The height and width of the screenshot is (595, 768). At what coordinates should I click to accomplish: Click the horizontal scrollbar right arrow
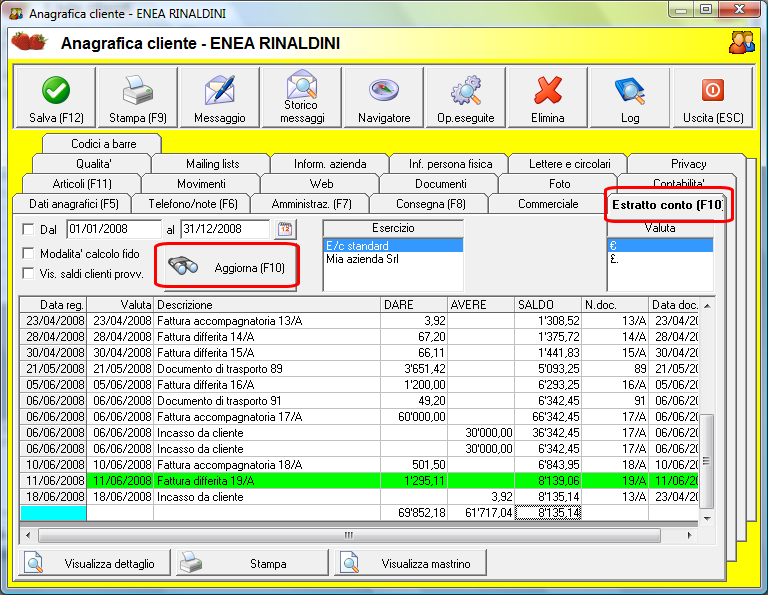[690, 535]
